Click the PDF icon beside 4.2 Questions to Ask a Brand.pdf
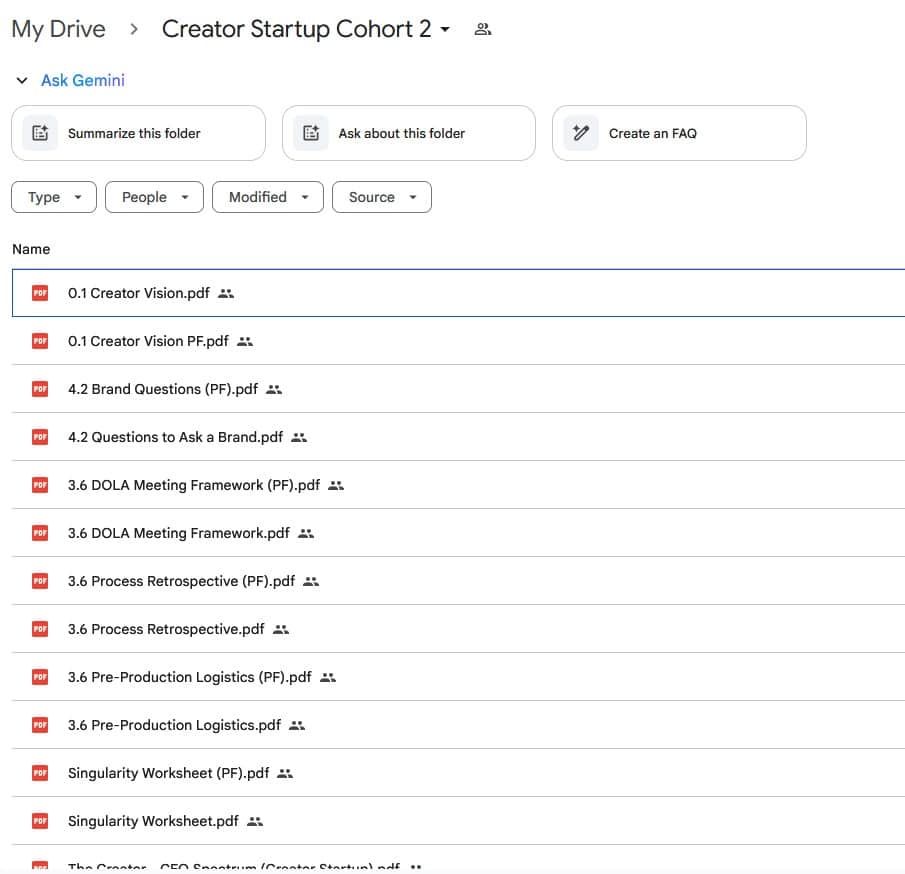Image resolution: width=905 pixels, height=874 pixels. click(39, 437)
